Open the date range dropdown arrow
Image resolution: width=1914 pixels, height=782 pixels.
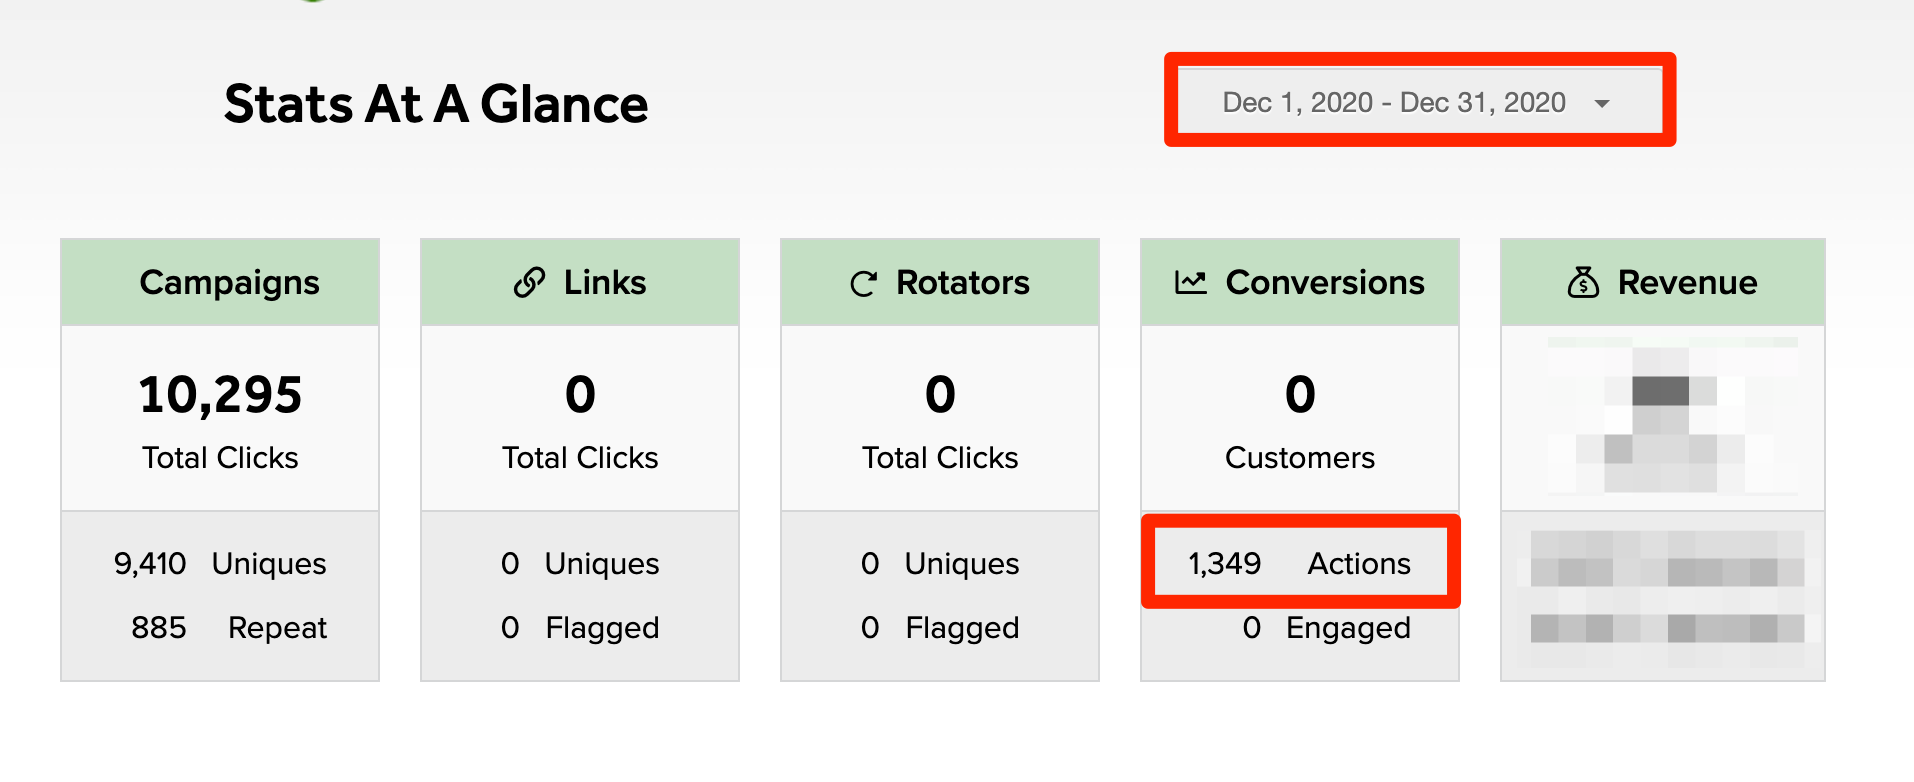[1602, 104]
